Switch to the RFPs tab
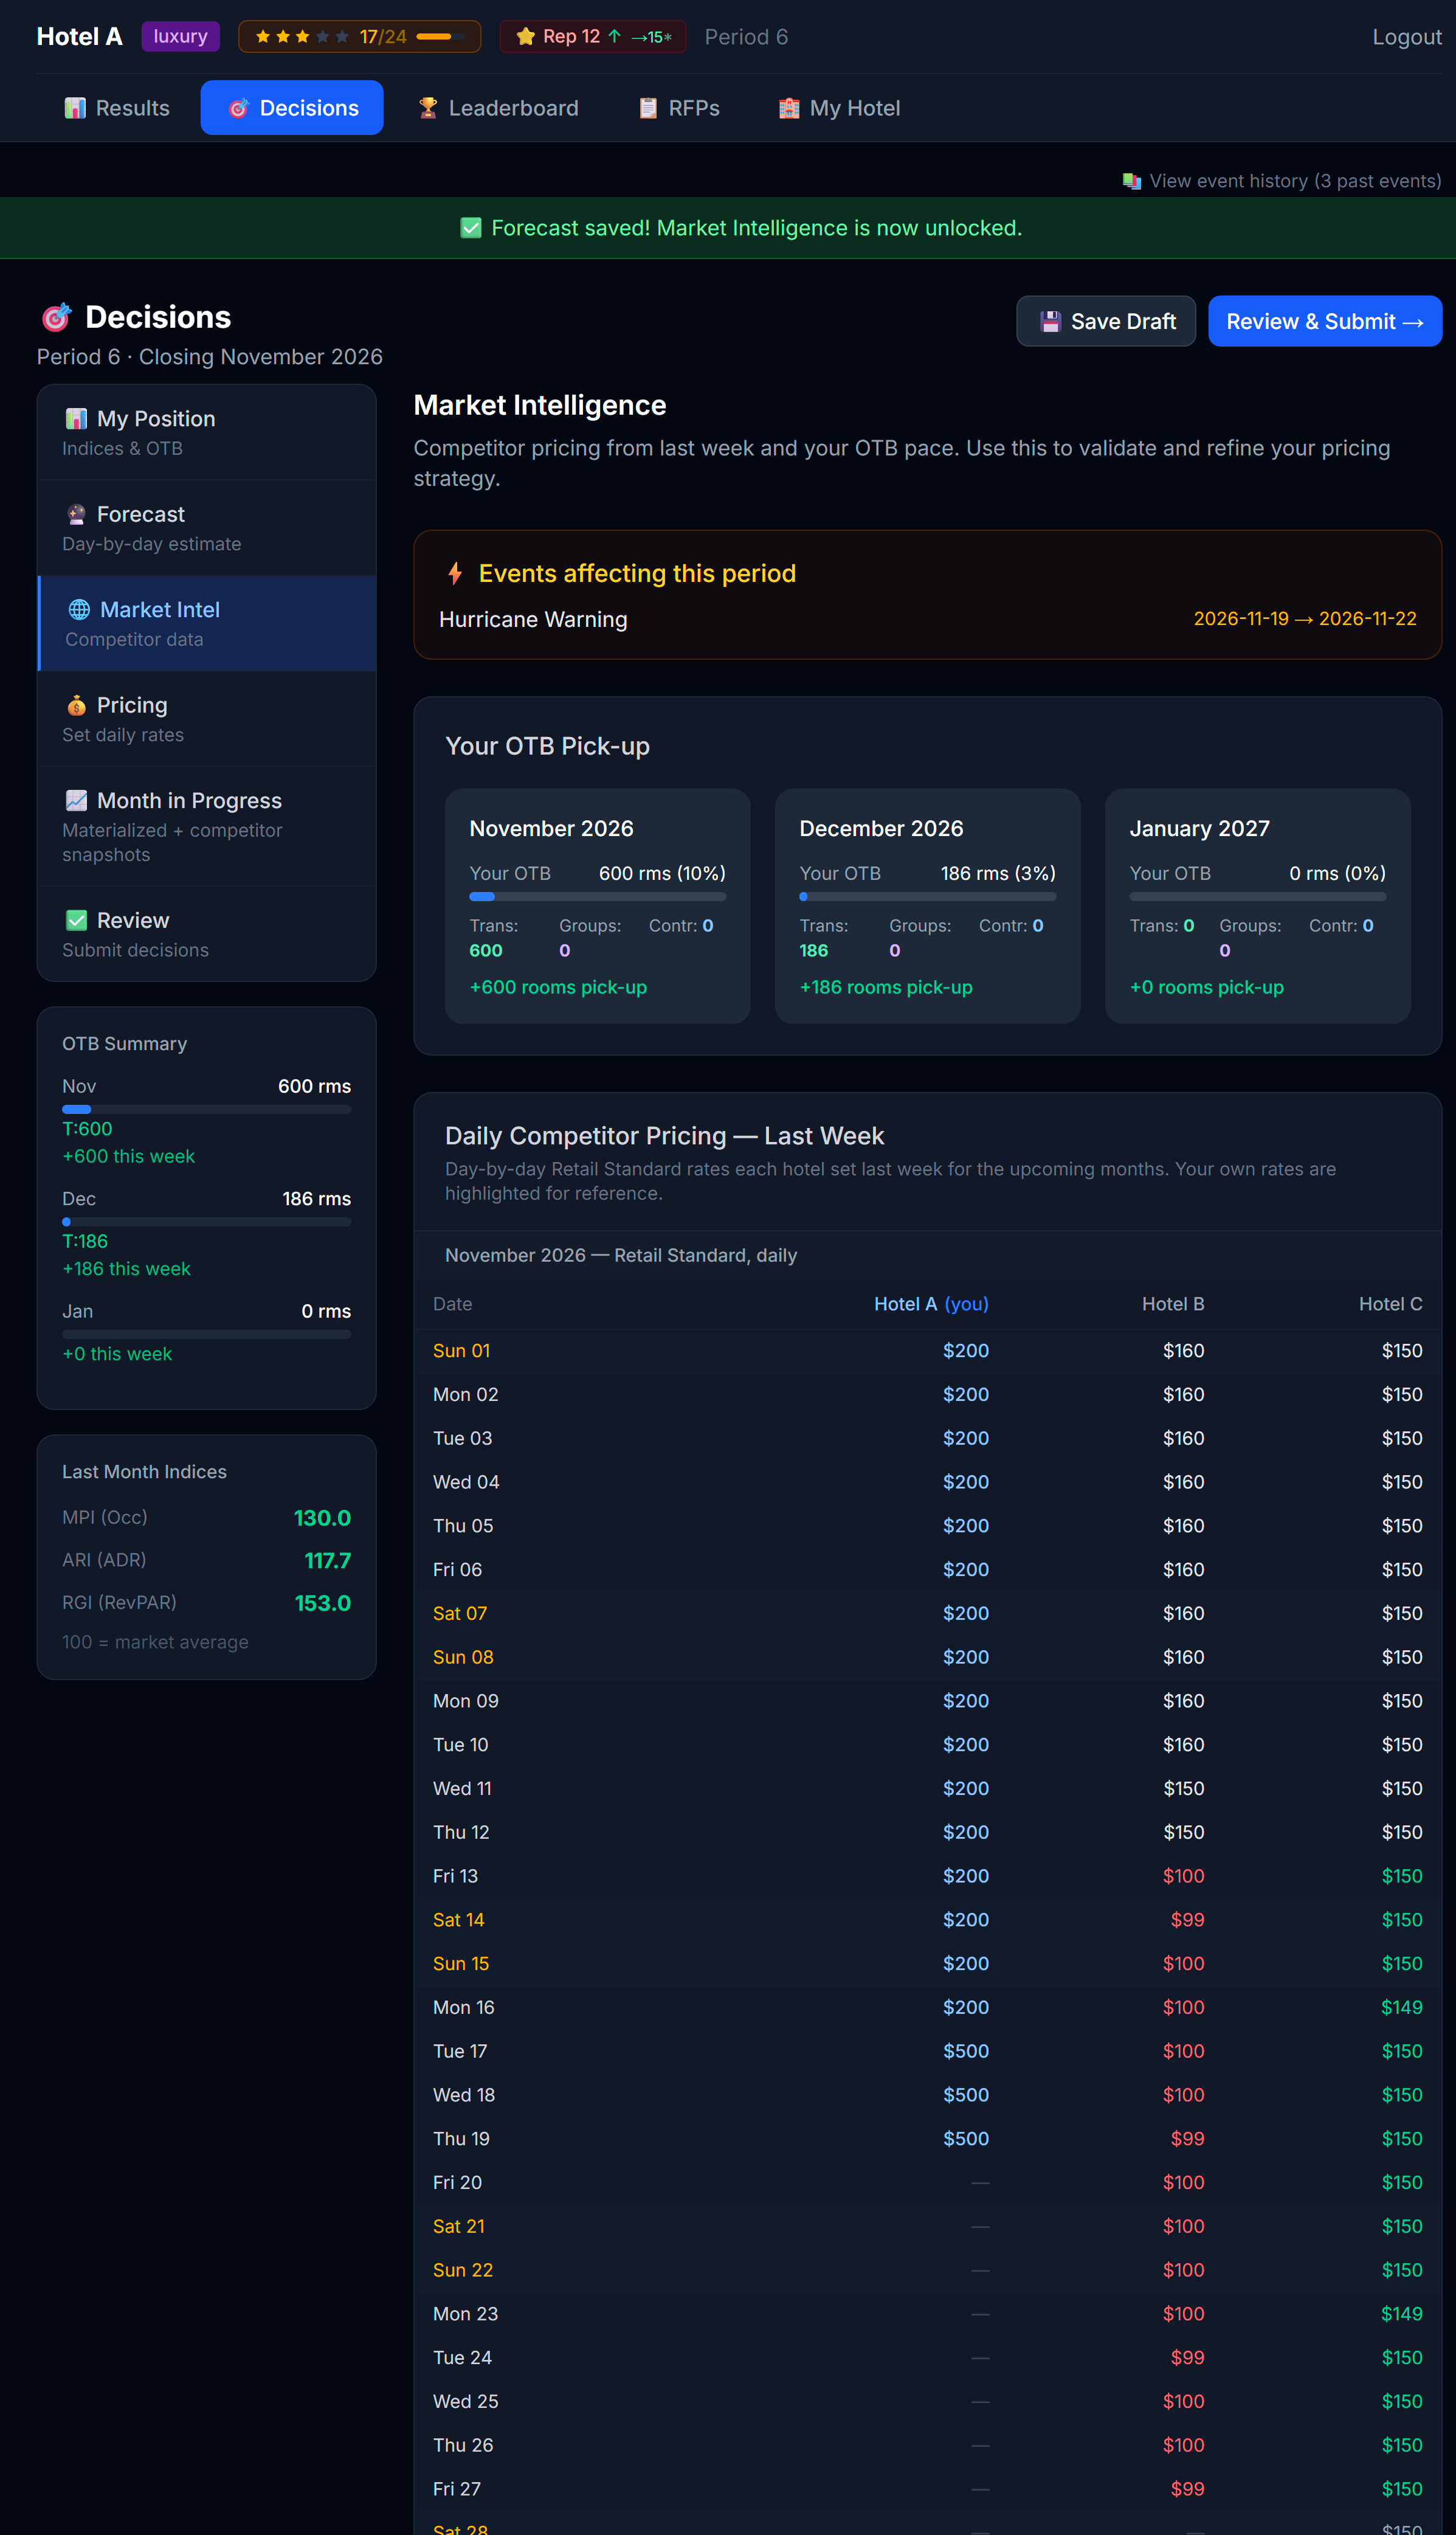Image resolution: width=1456 pixels, height=2535 pixels. (679, 108)
